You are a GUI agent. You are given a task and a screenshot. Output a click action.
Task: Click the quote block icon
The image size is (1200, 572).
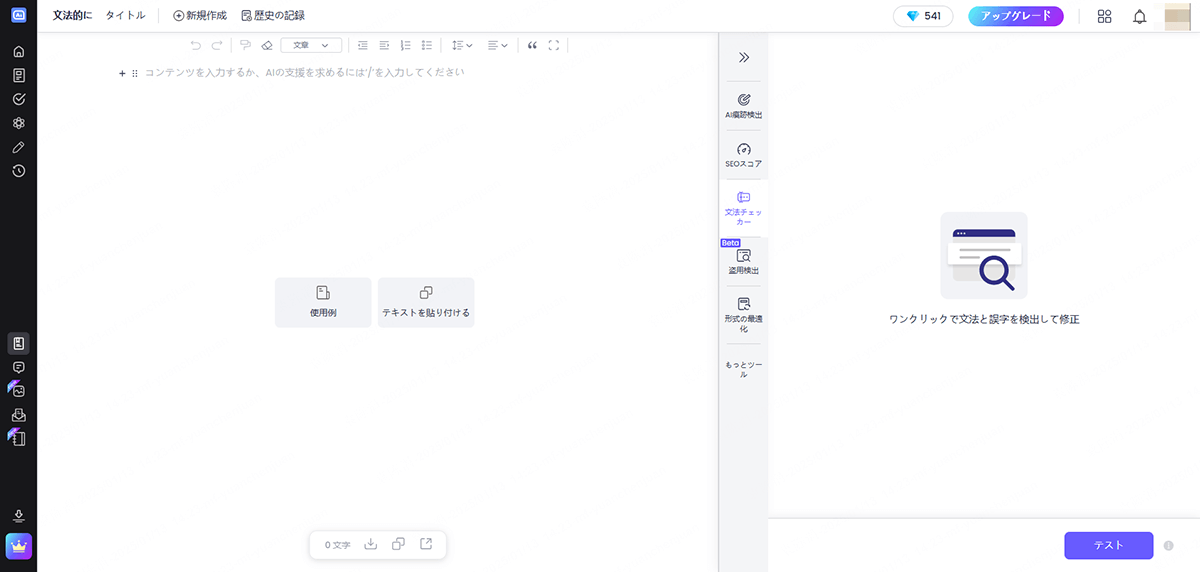532,45
